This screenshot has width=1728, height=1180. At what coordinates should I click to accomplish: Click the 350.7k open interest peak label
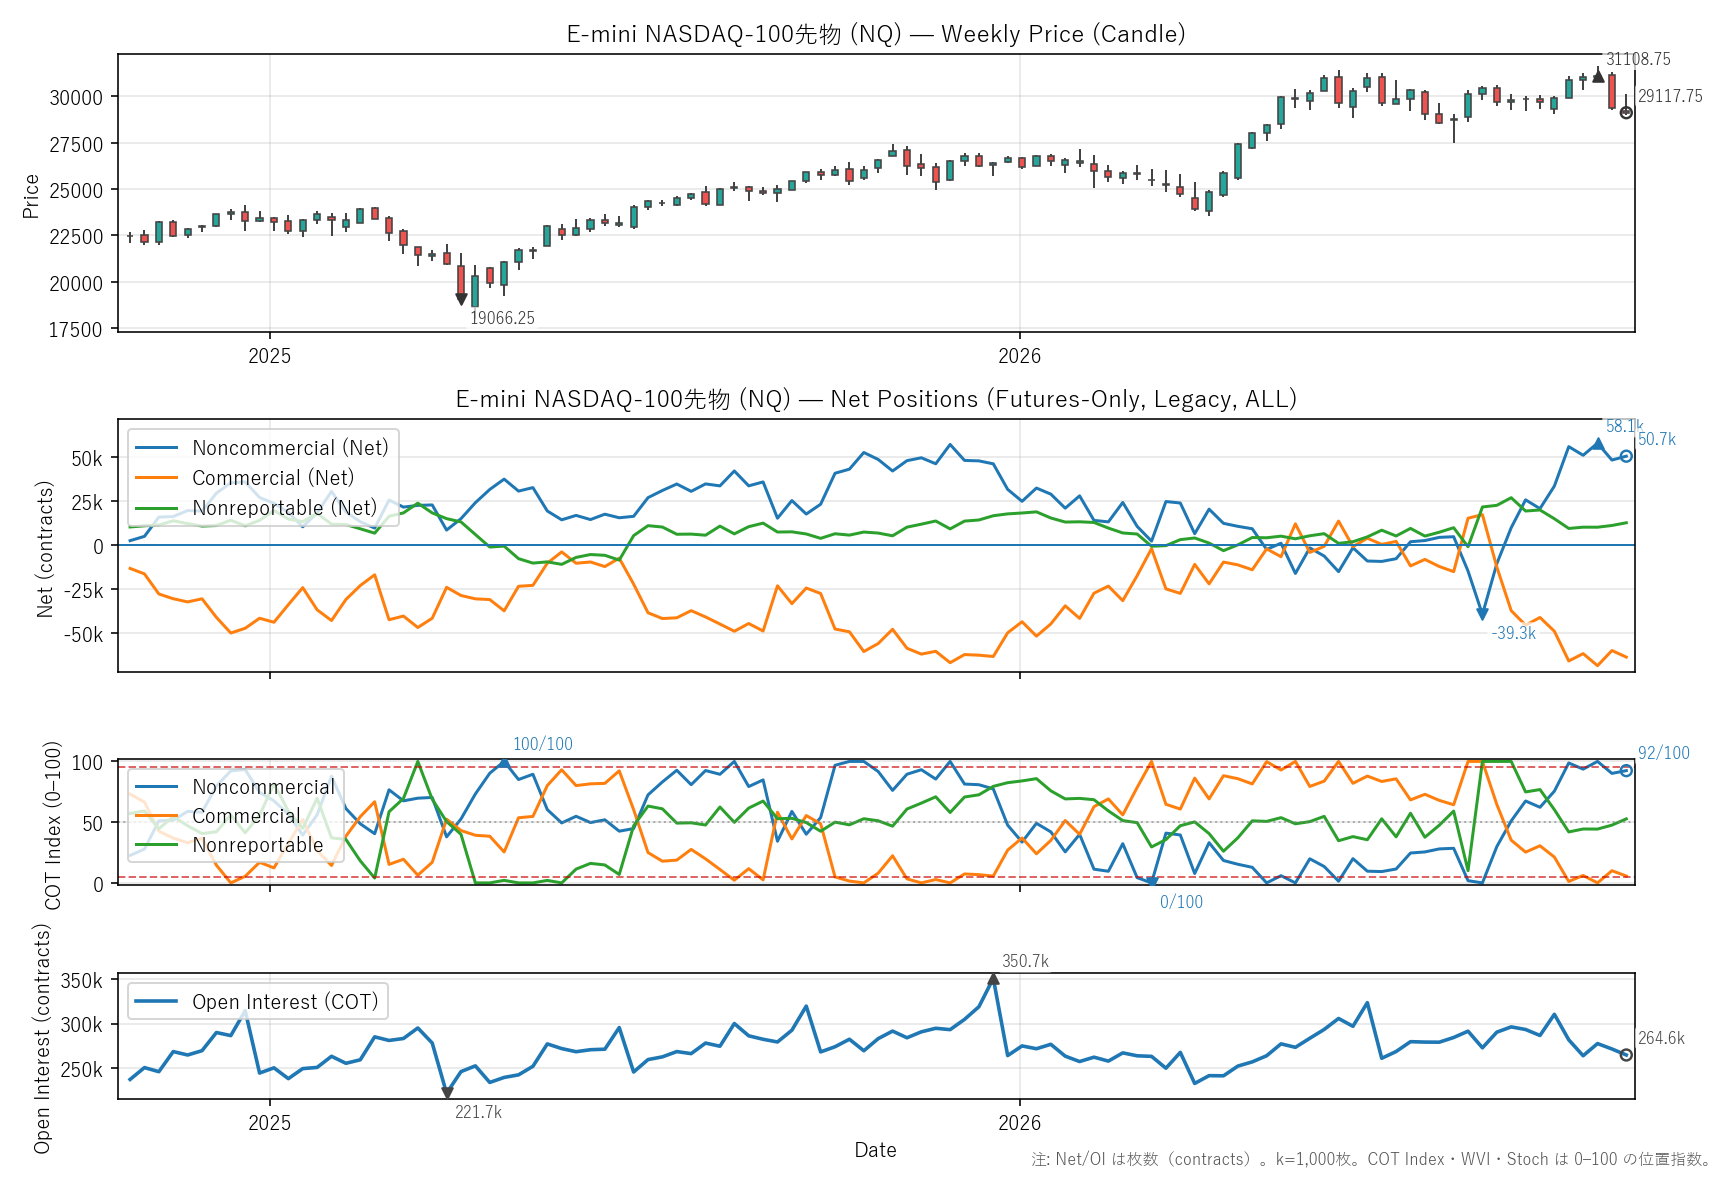(x=1025, y=961)
